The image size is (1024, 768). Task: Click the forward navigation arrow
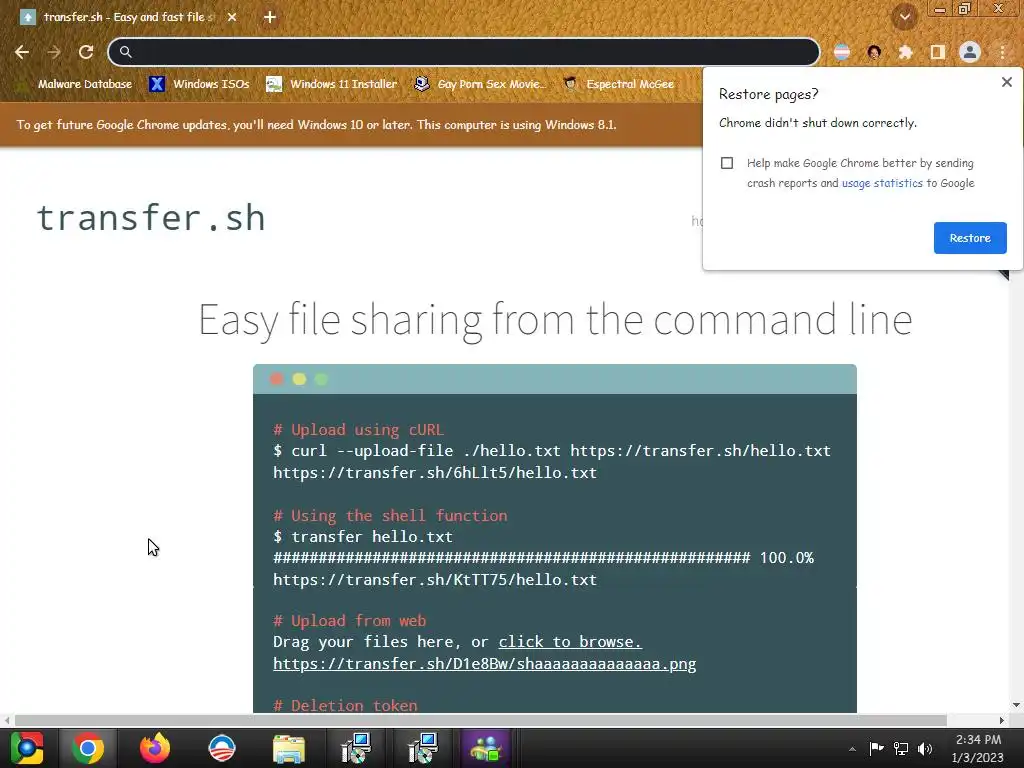(54, 52)
